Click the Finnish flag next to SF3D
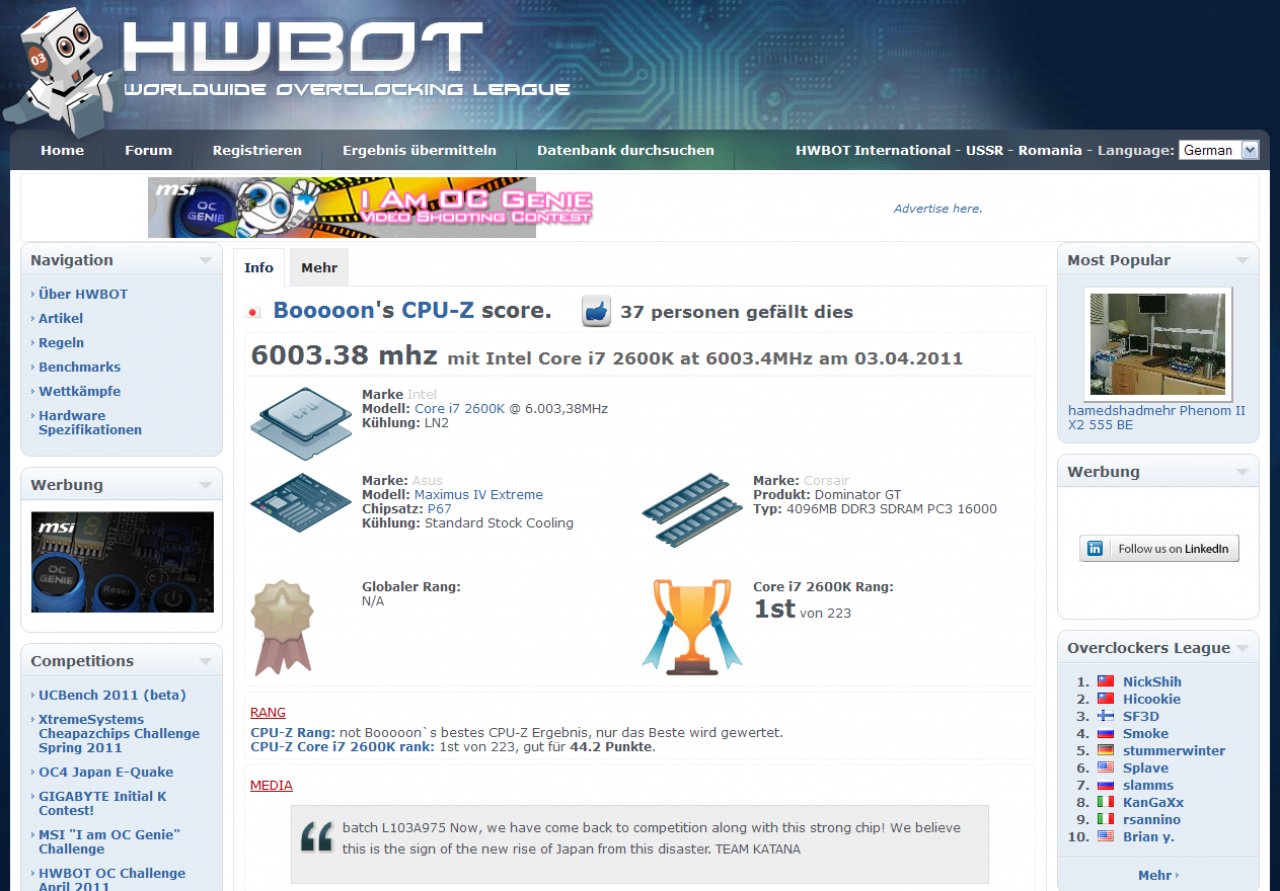The width and height of the screenshot is (1280, 891). coord(1105,716)
